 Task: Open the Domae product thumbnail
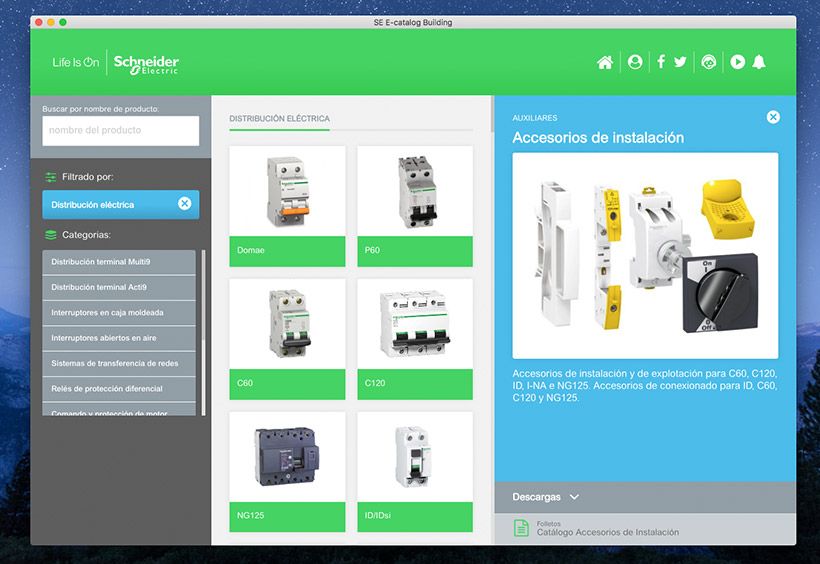(287, 191)
